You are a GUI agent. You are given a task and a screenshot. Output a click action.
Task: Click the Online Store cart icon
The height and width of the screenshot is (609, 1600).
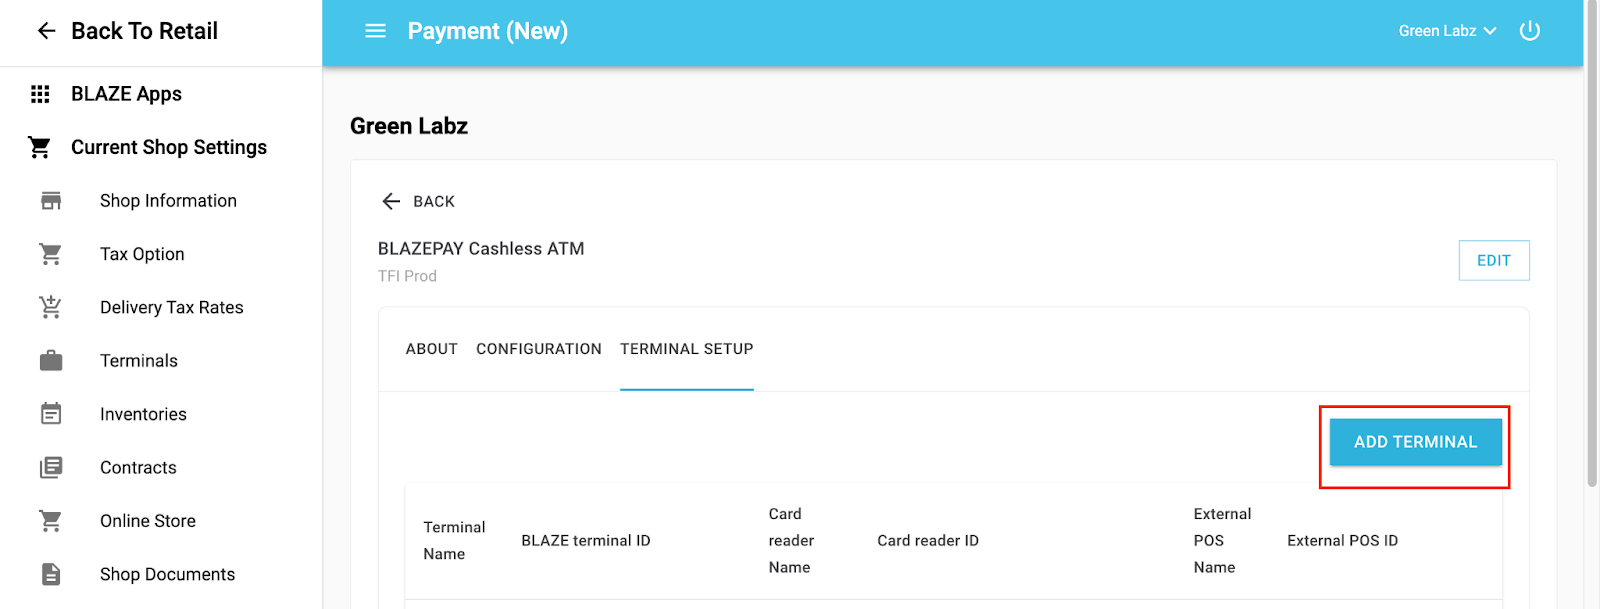pos(51,521)
